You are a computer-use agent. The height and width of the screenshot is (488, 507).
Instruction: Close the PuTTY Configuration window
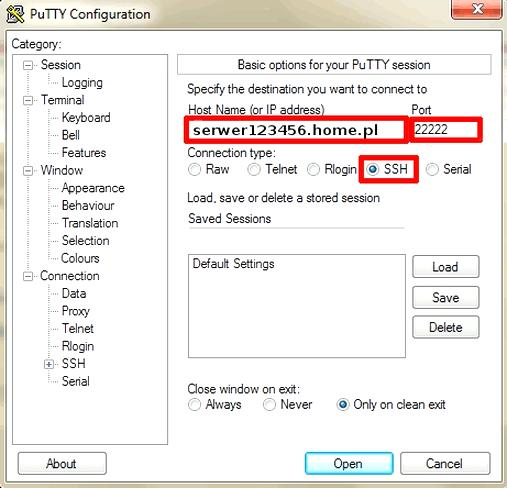coord(477,9)
